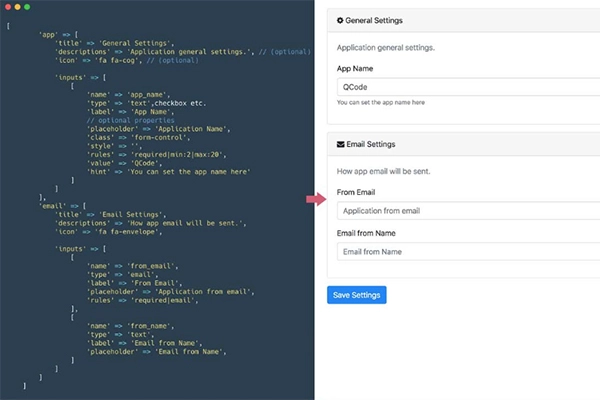Click the hint 'You can set the app name here'
The image size is (600, 400).
point(381,102)
